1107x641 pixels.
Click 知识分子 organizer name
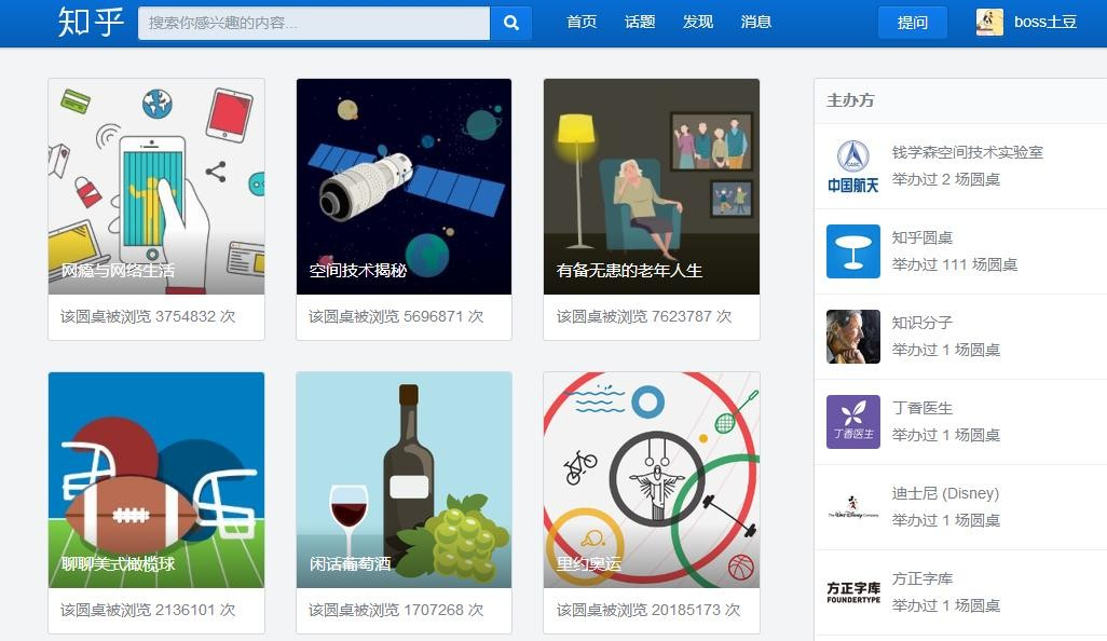click(922, 323)
